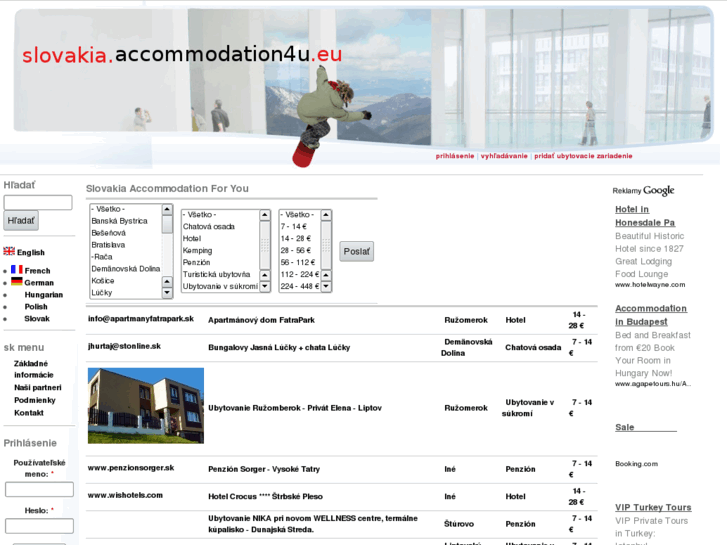Open Penzión Sorger - Vysoké Tatry listing
727x545 pixels.
[264, 469]
